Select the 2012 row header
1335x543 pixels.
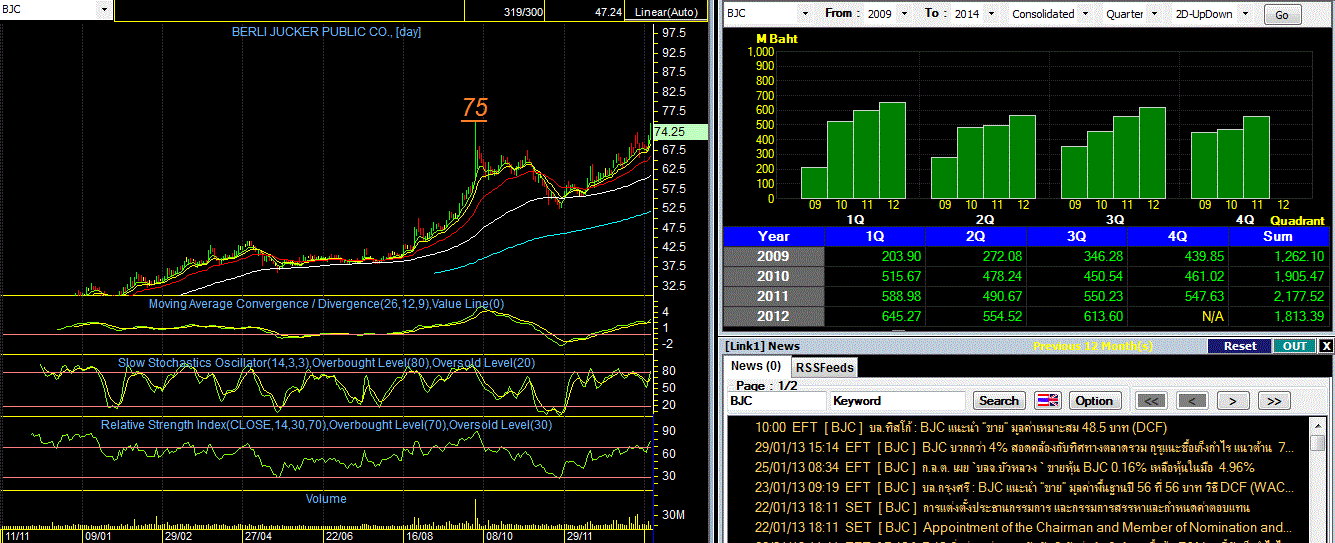point(774,317)
